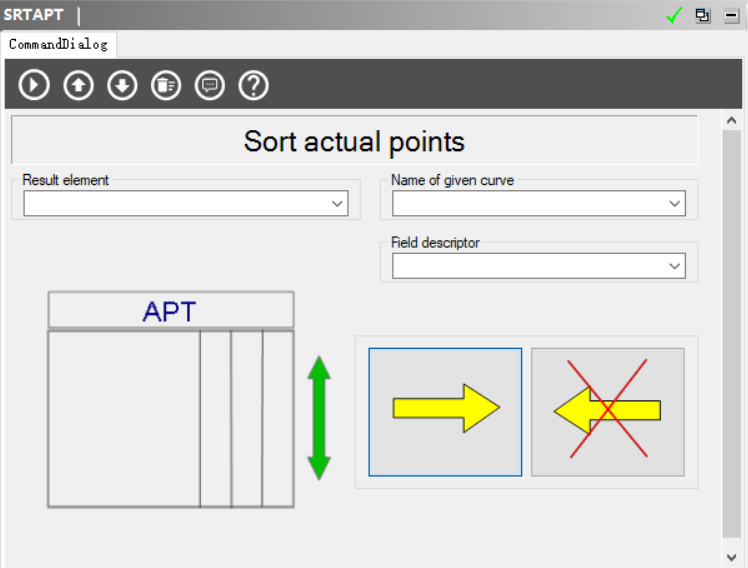This screenshot has width=748, height=568.
Task: Click the run command play icon
Action: [x=34, y=85]
